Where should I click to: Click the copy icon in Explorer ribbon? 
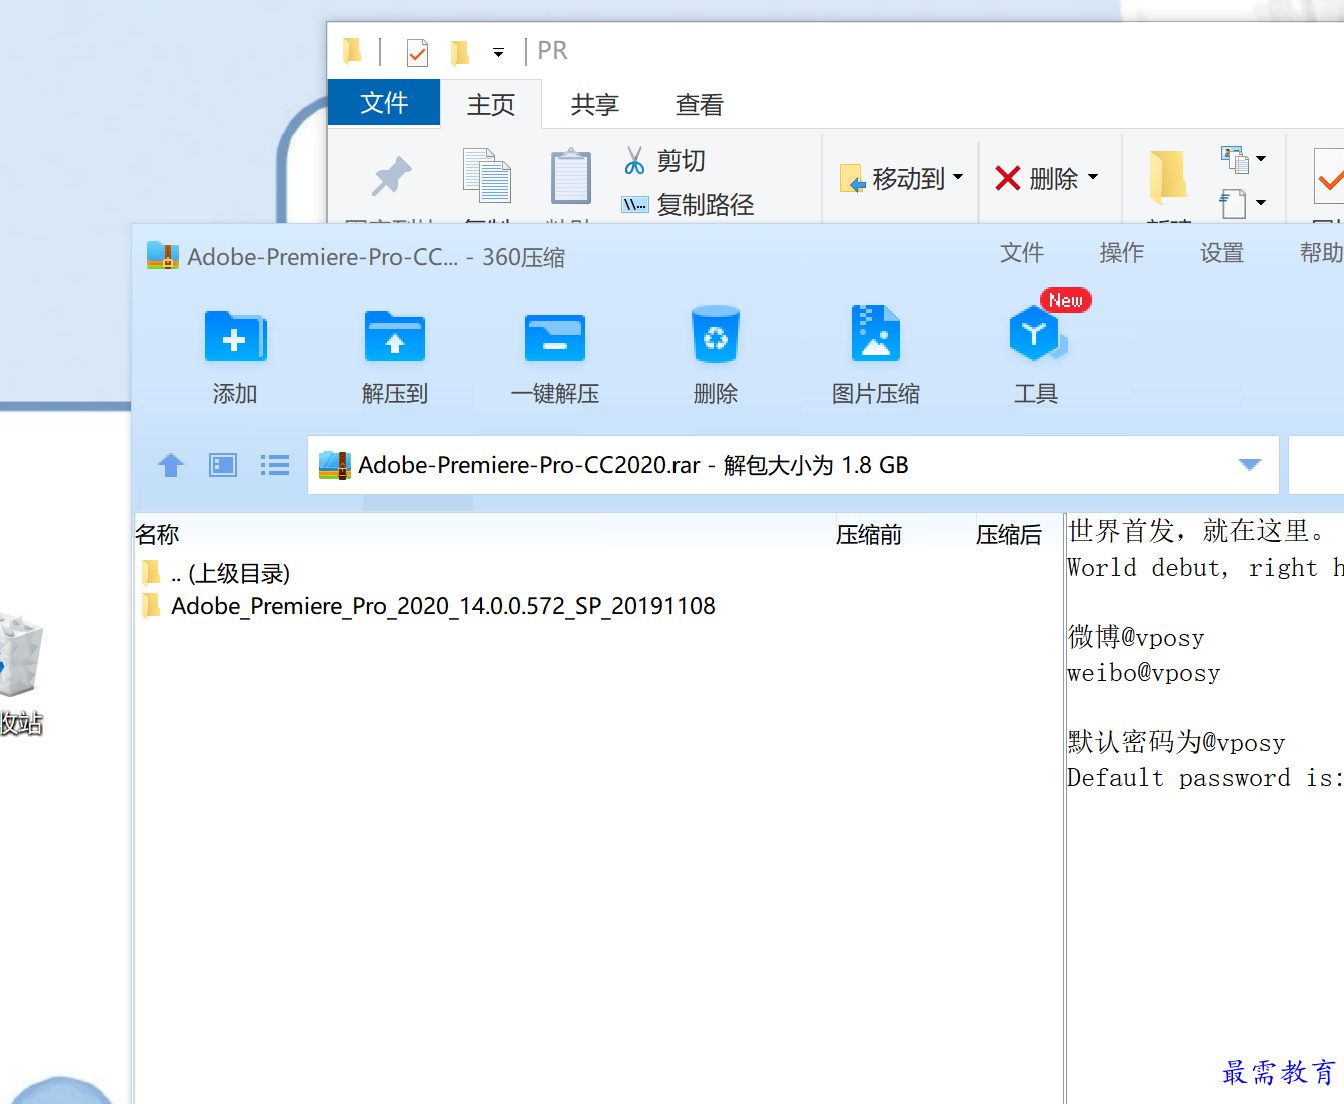[x=487, y=175]
